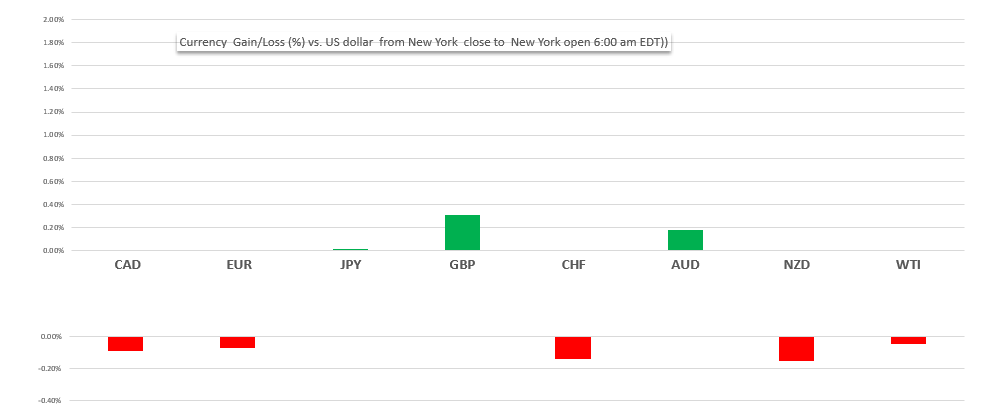Select the EUR axis label
Viewport: 1002px width, 414px height.
[x=239, y=265]
